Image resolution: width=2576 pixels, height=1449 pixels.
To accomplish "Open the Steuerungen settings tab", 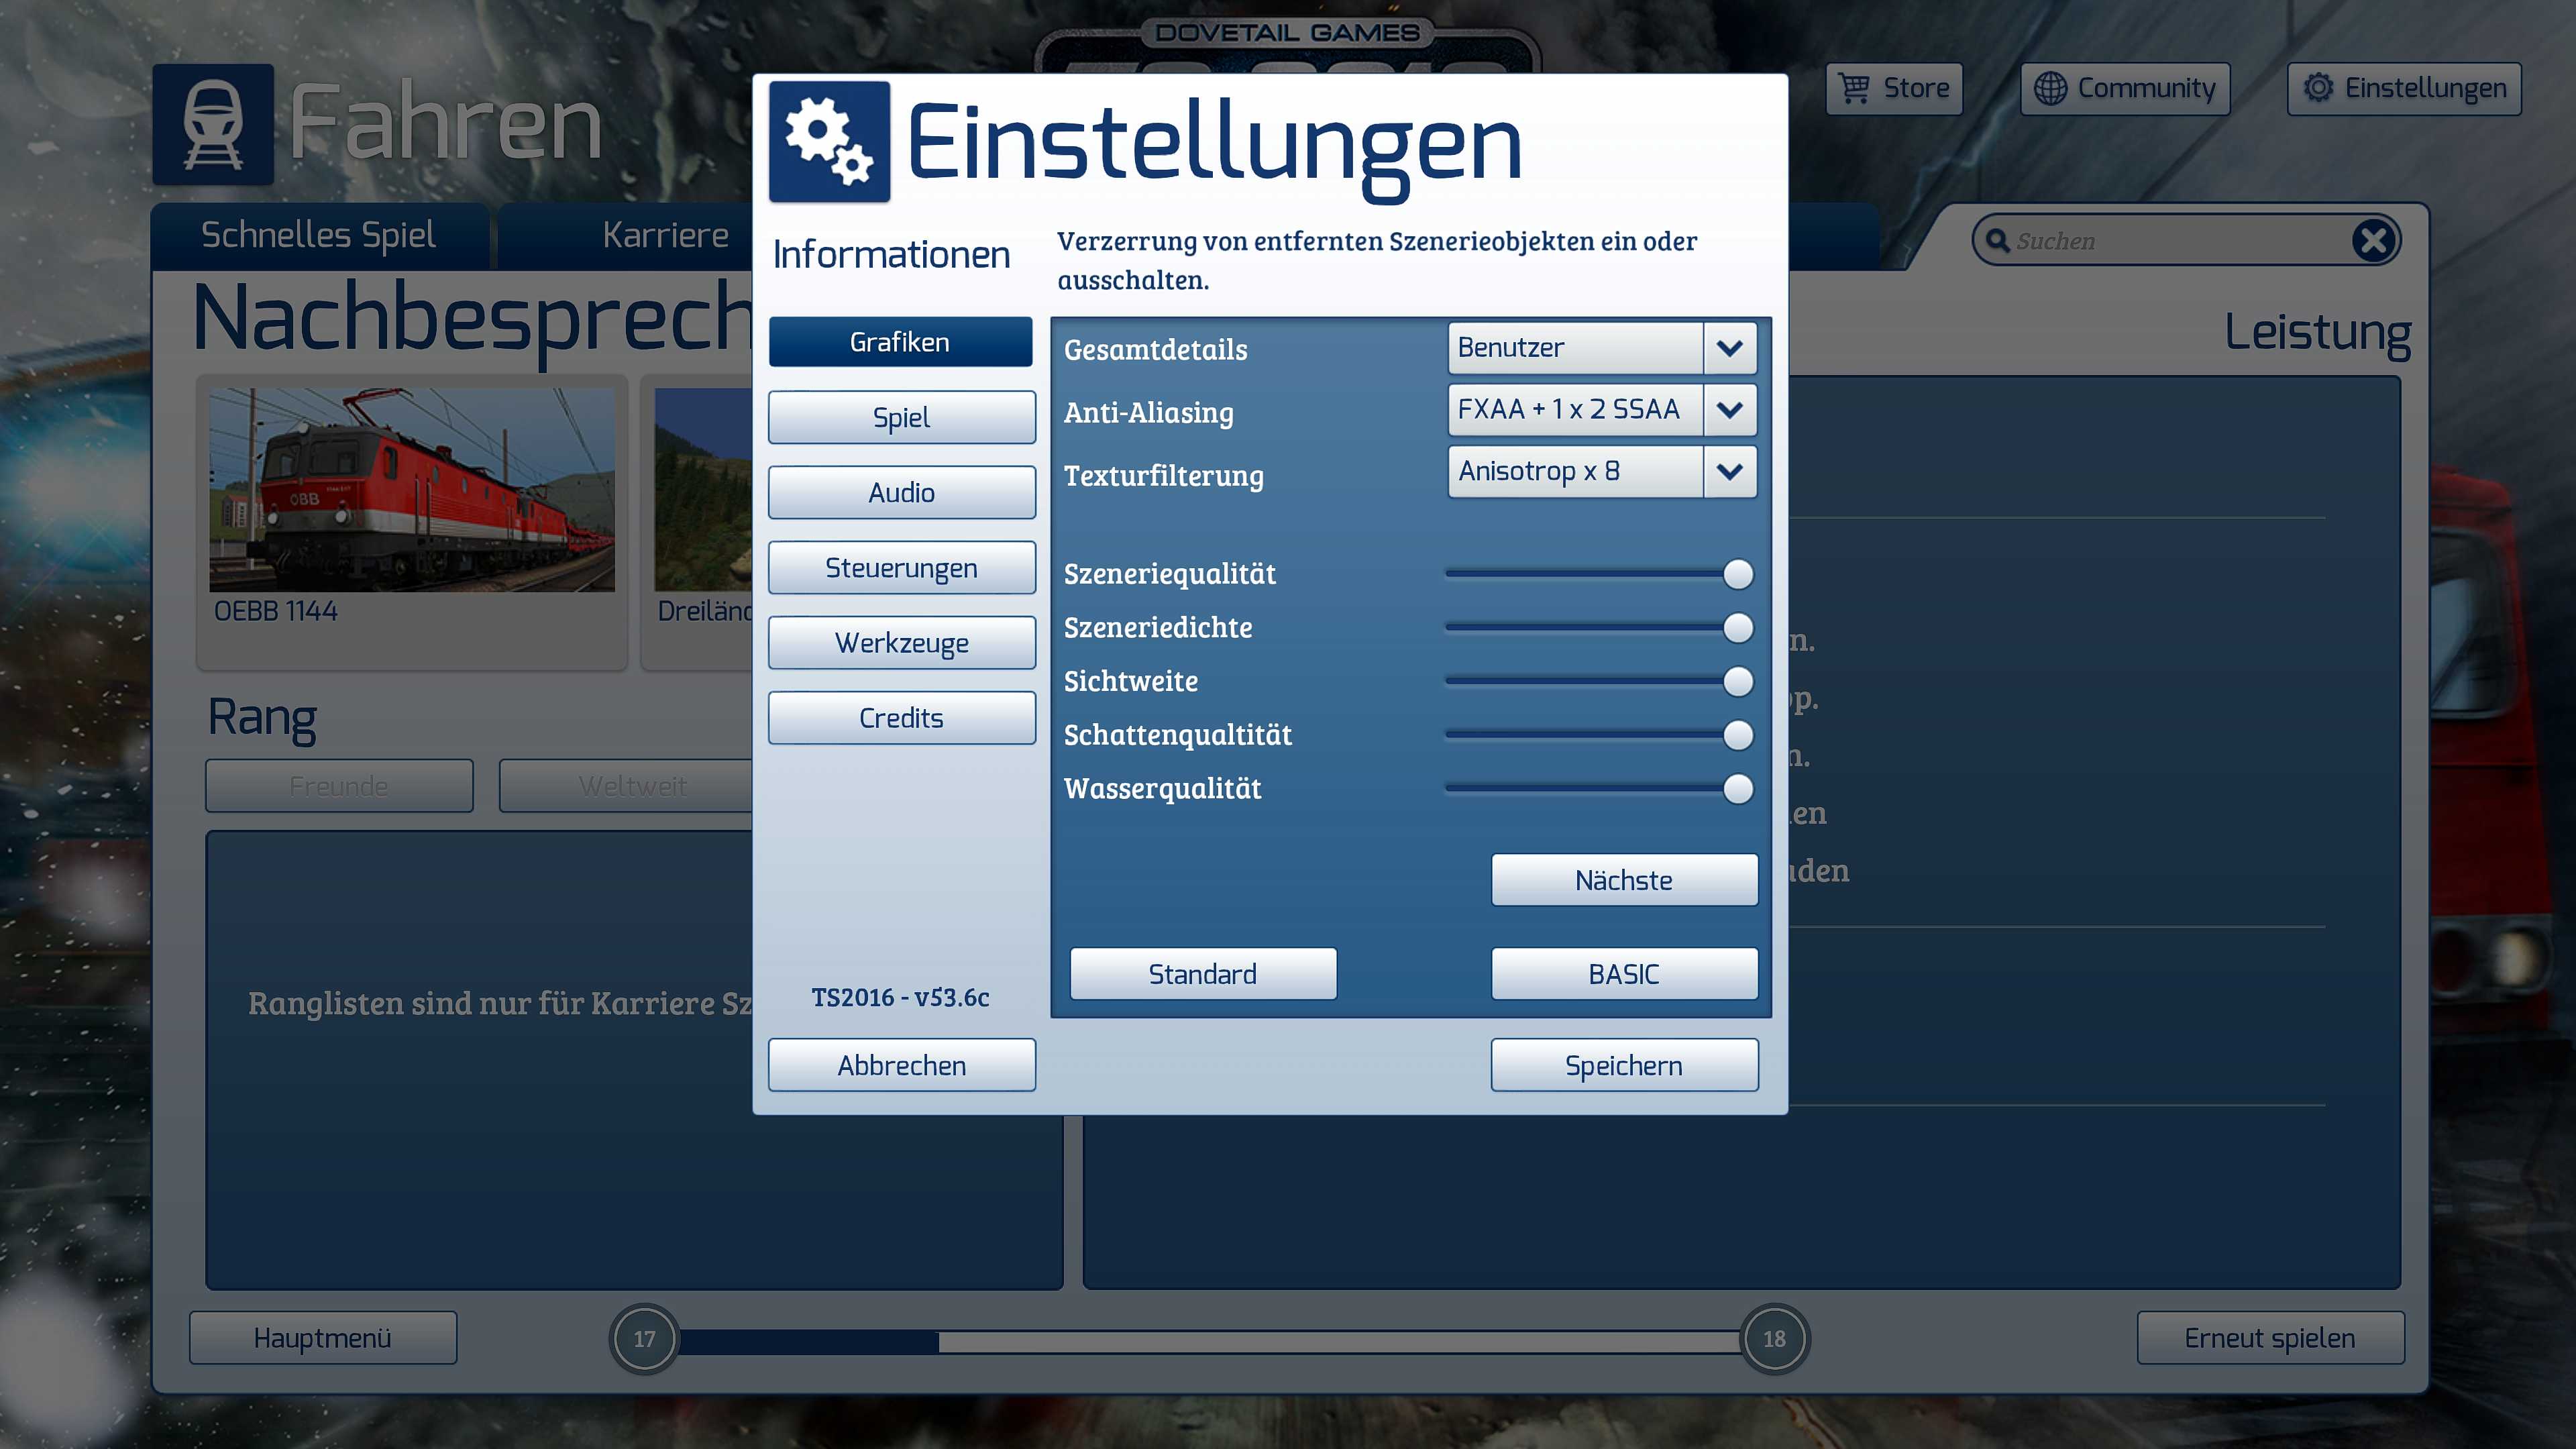I will pos(901,568).
